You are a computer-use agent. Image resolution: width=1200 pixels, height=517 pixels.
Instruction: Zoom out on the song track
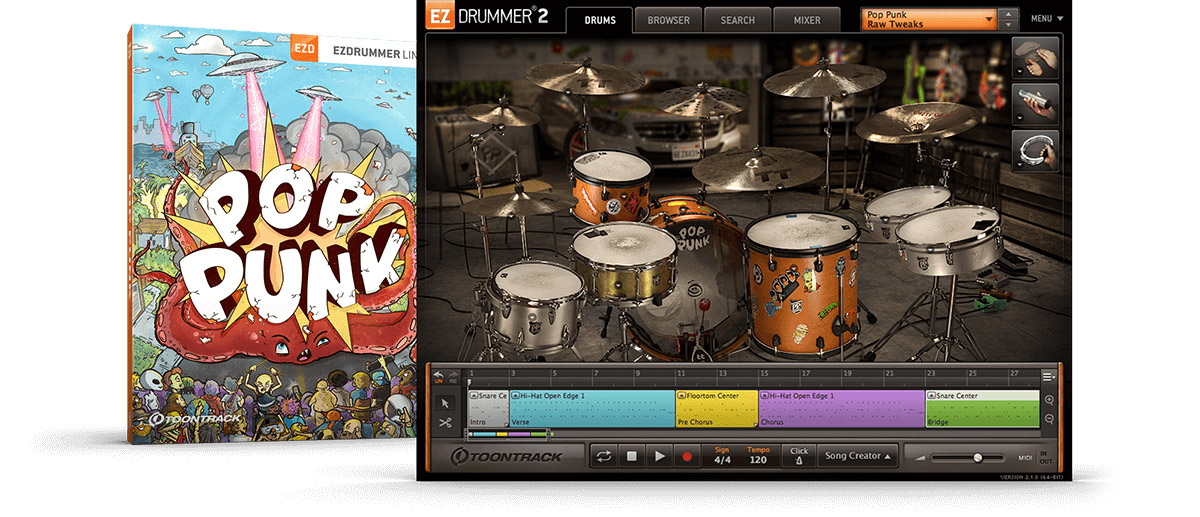point(1049,419)
